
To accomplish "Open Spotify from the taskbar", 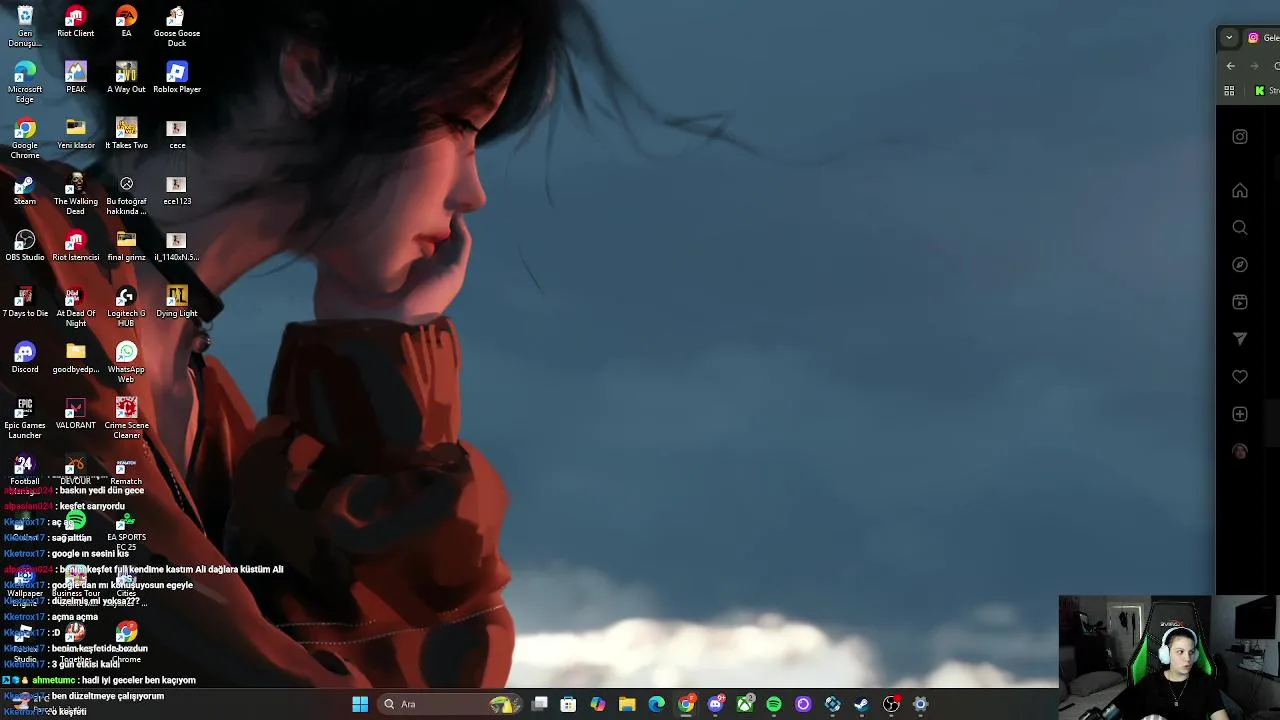I will click(774, 704).
